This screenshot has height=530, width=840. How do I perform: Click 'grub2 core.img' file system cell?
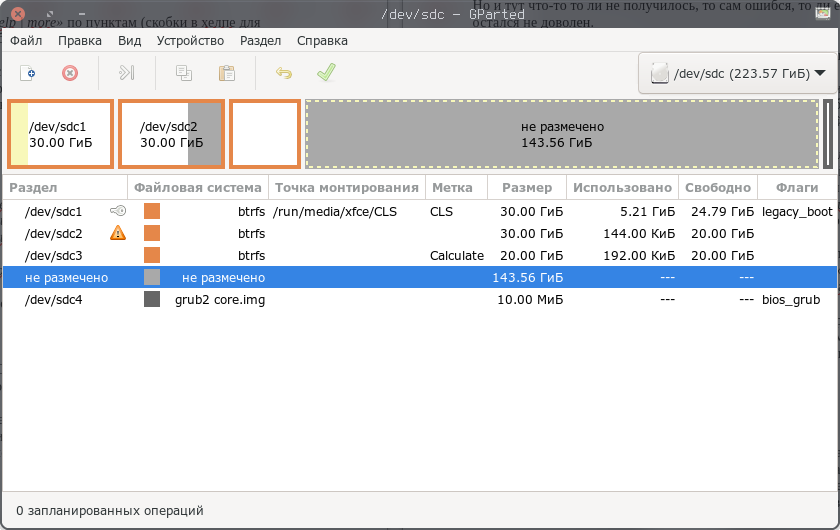click(220, 300)
